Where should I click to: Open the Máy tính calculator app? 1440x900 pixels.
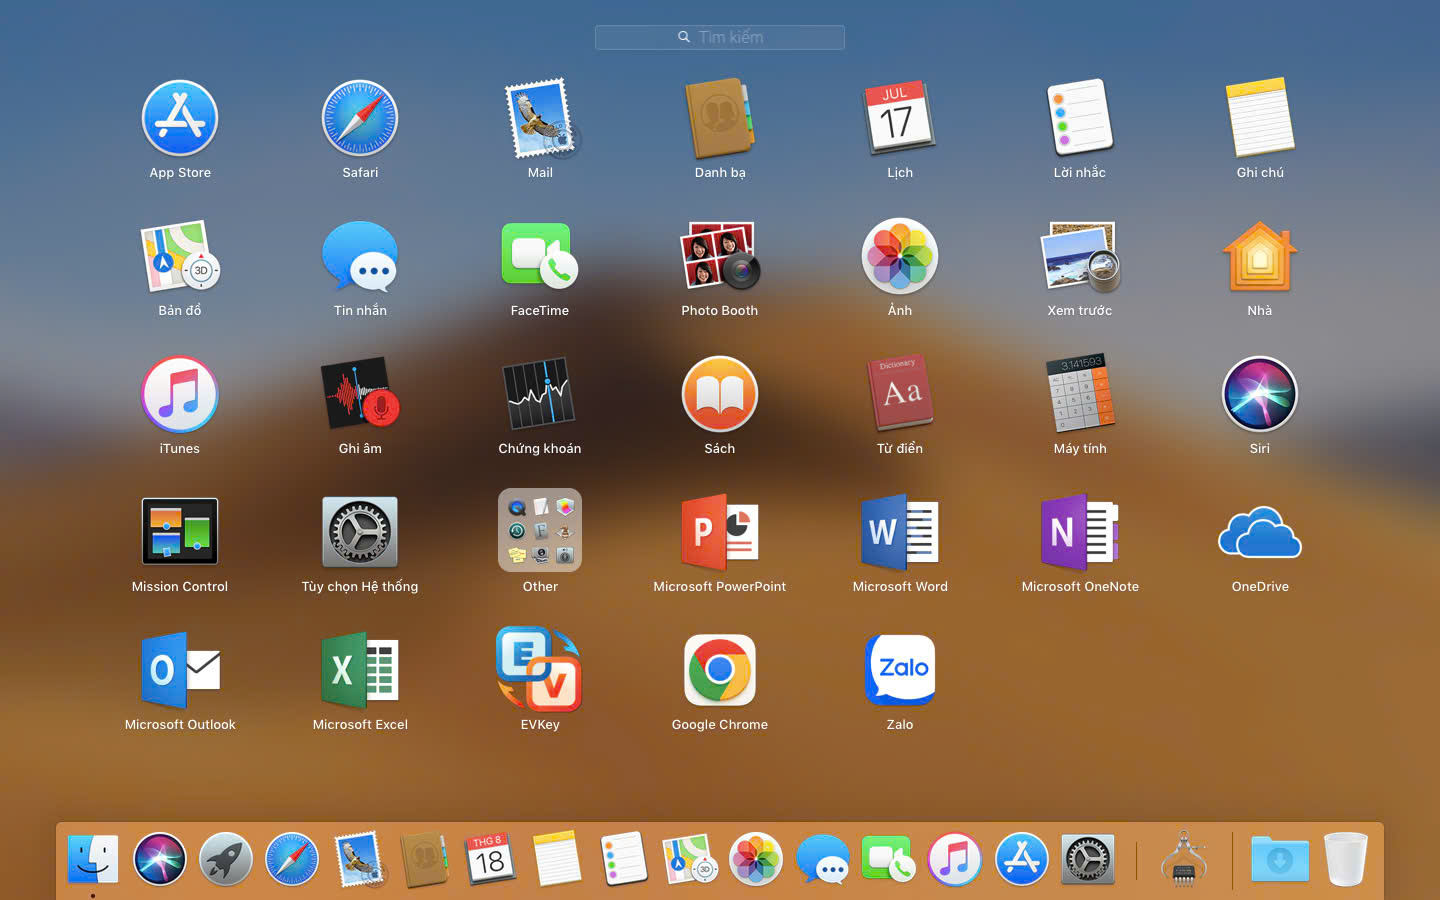click(x=1079, y=394)
